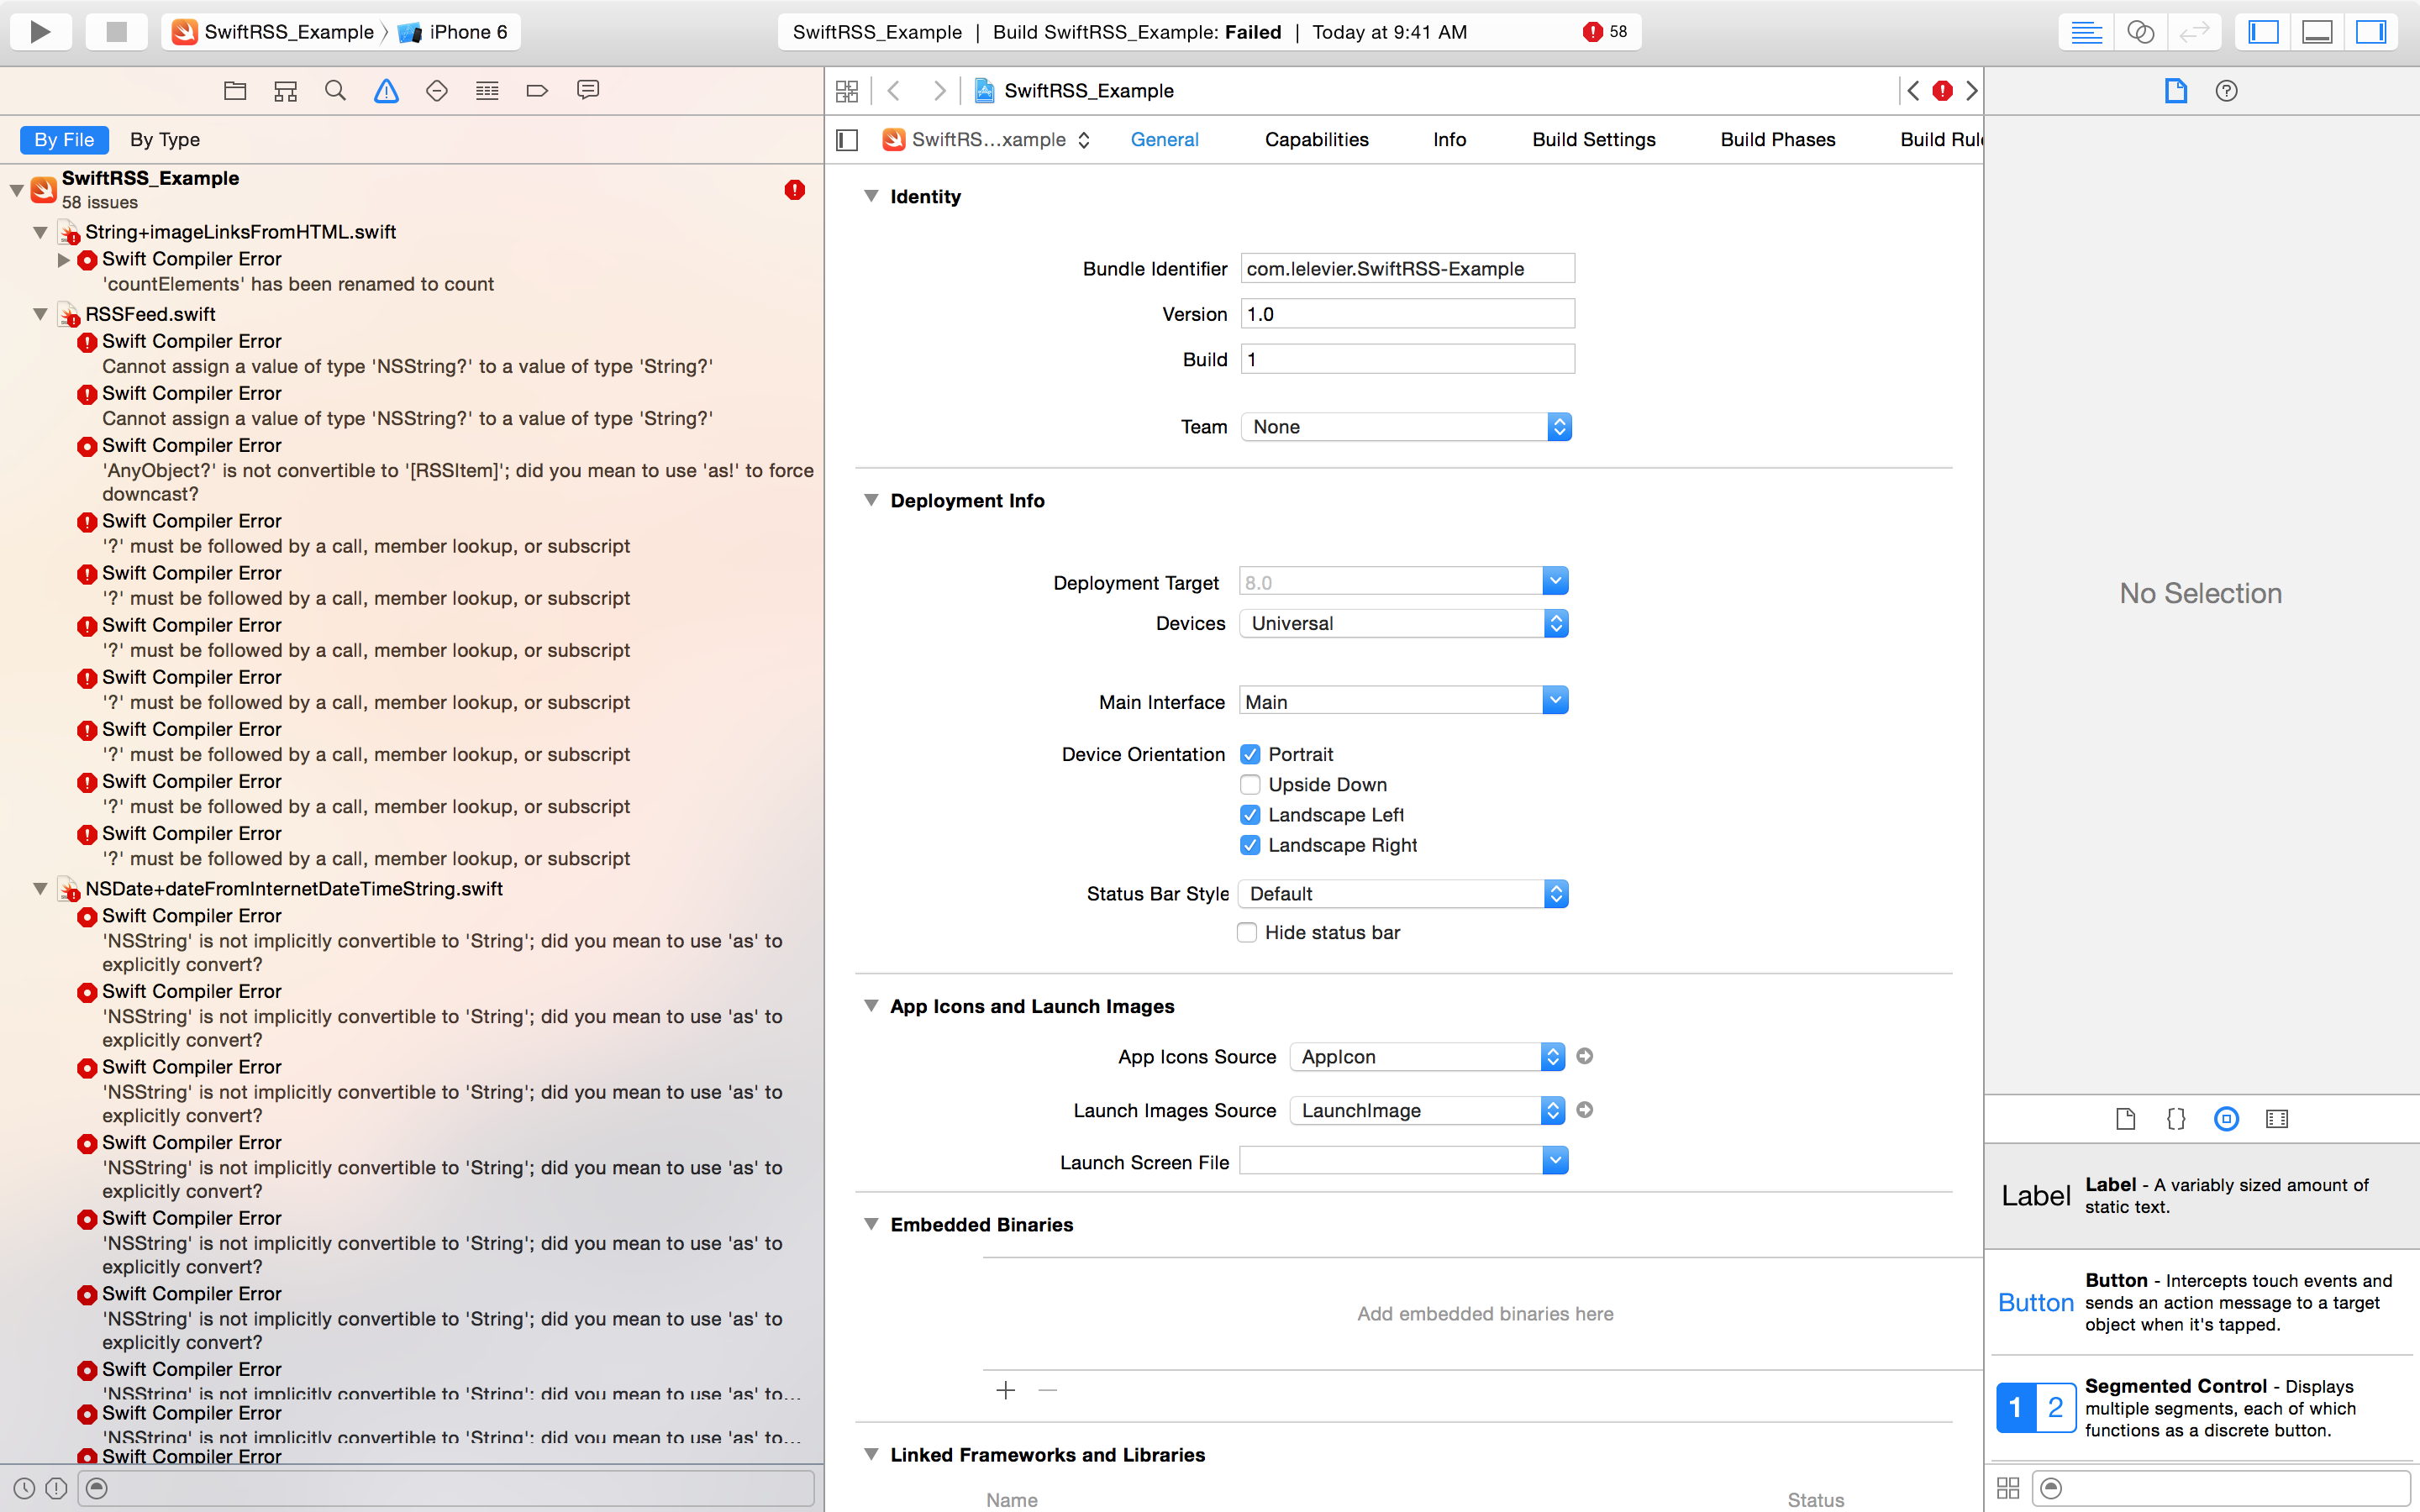The width and height of the screenshot is (2420, 1512).
Task: Click the issue navigator icon
Action: pos(387,89)
